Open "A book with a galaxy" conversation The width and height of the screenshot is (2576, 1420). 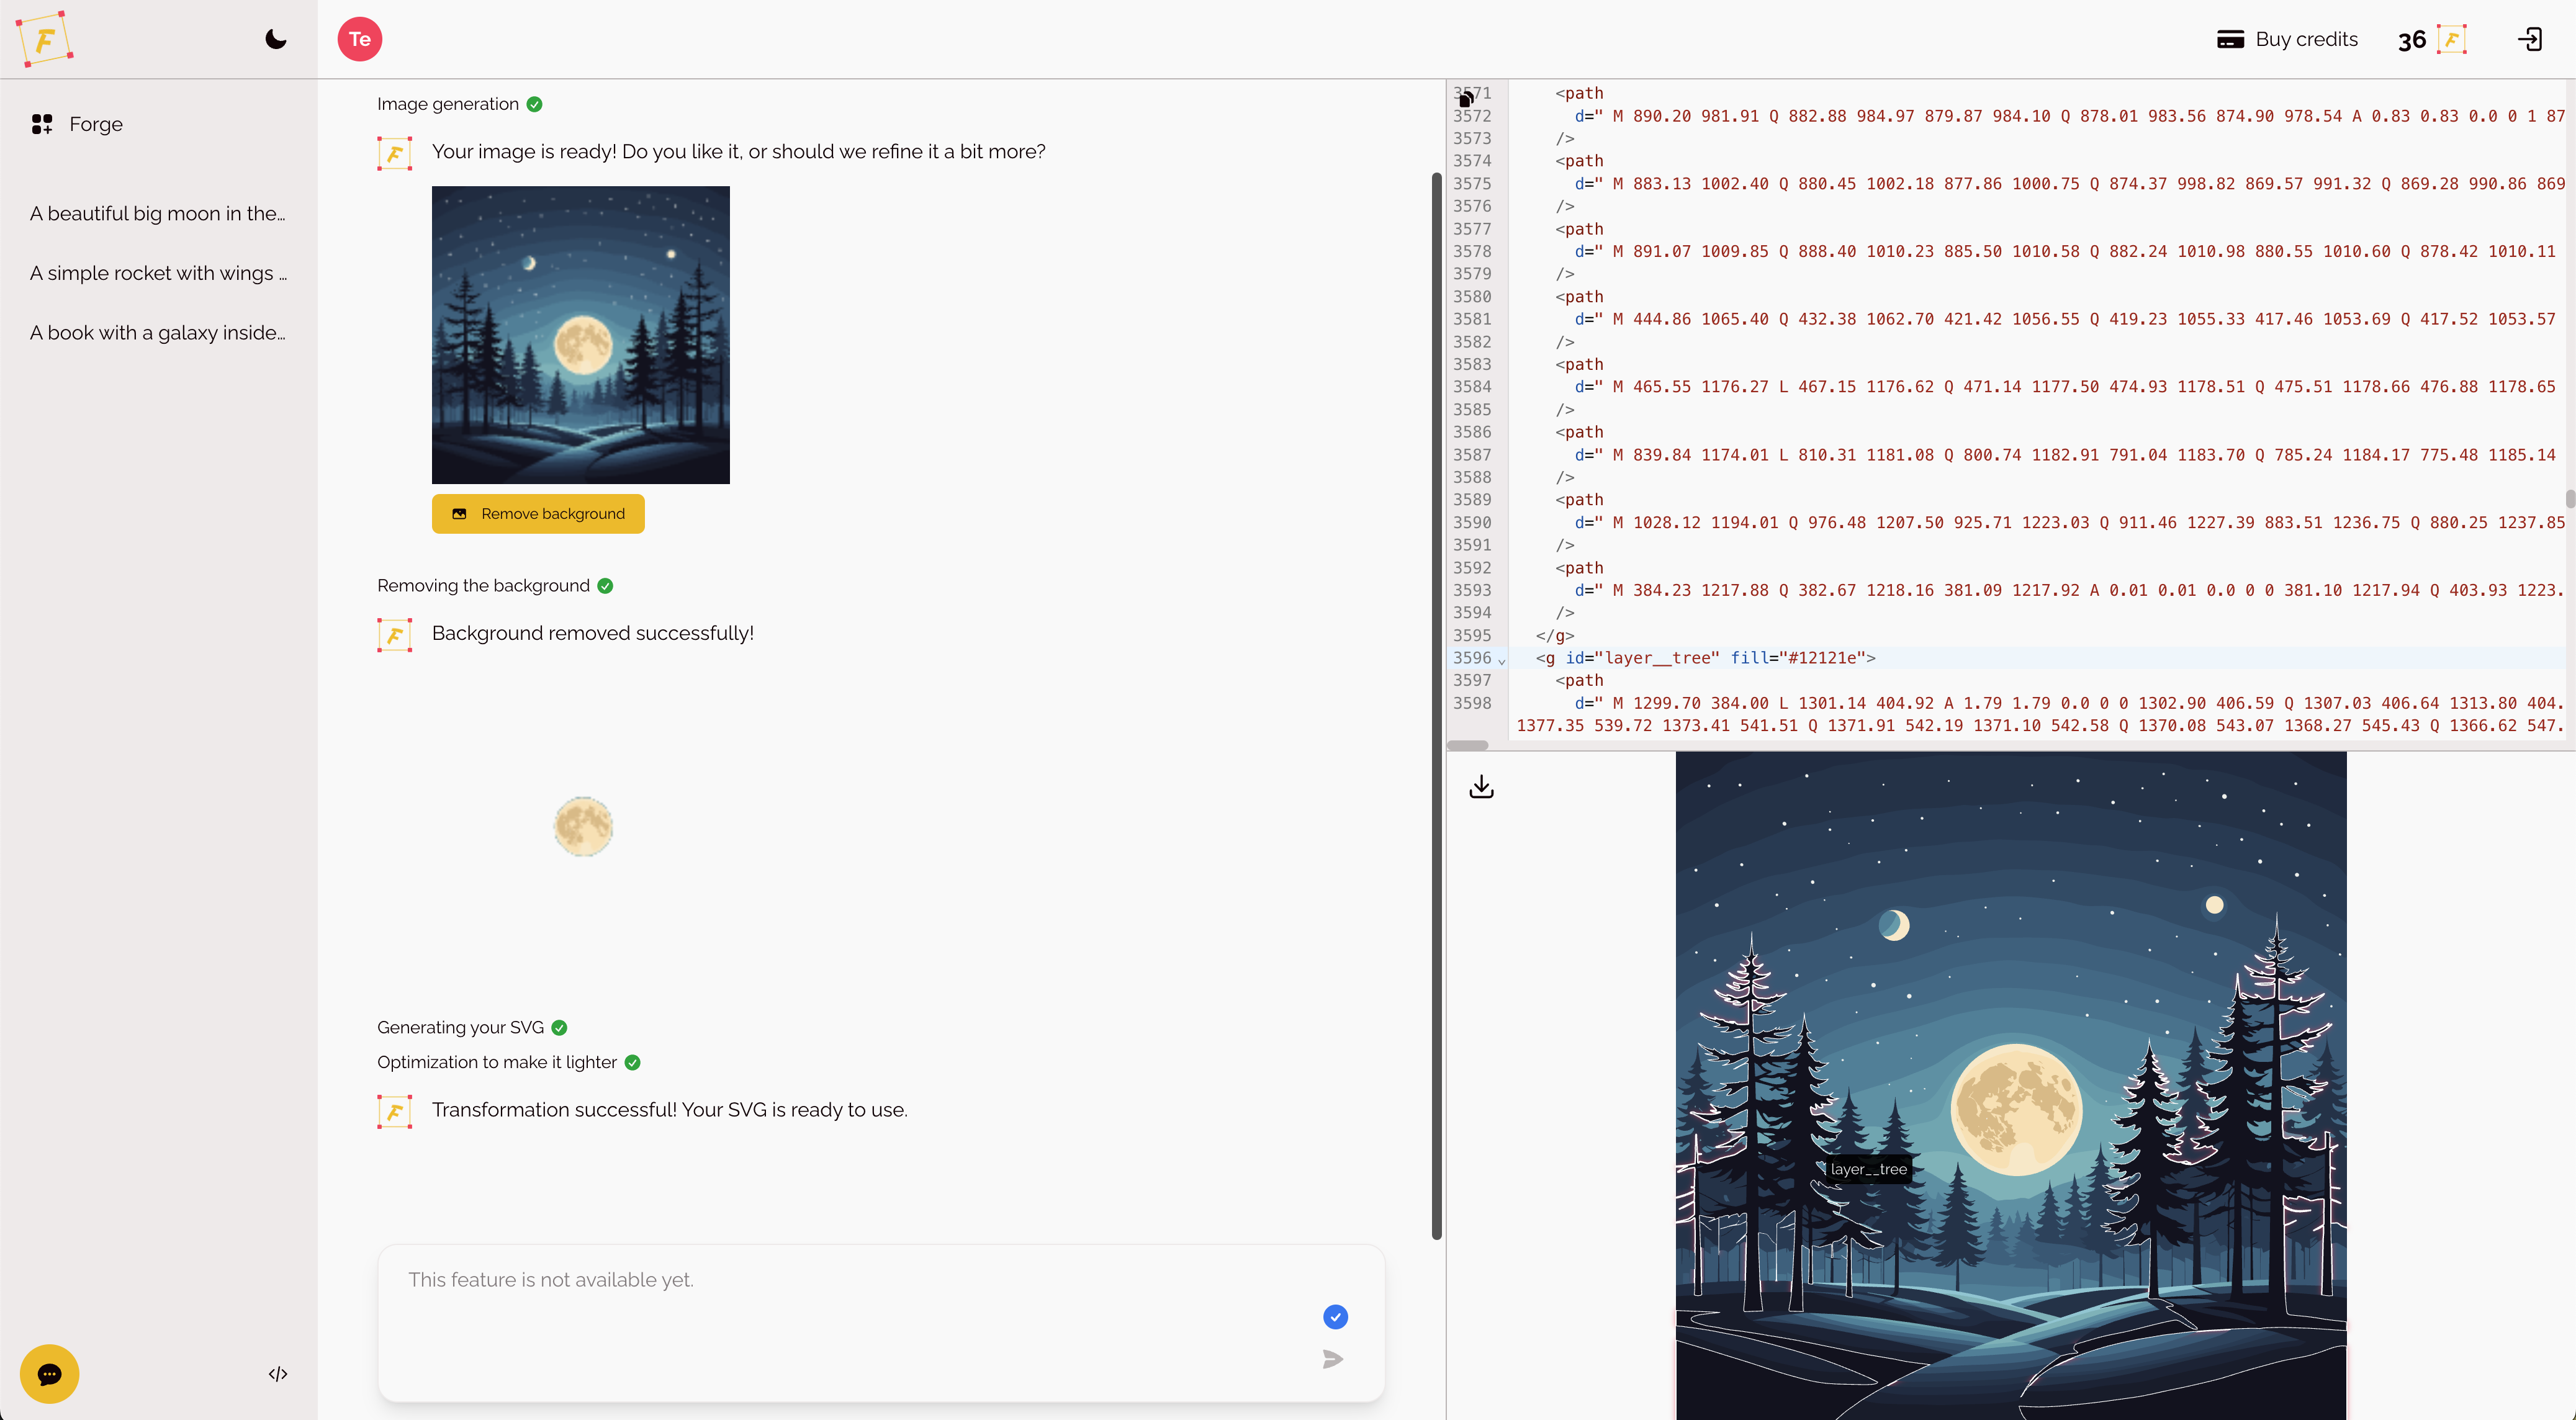coord(157,332)
